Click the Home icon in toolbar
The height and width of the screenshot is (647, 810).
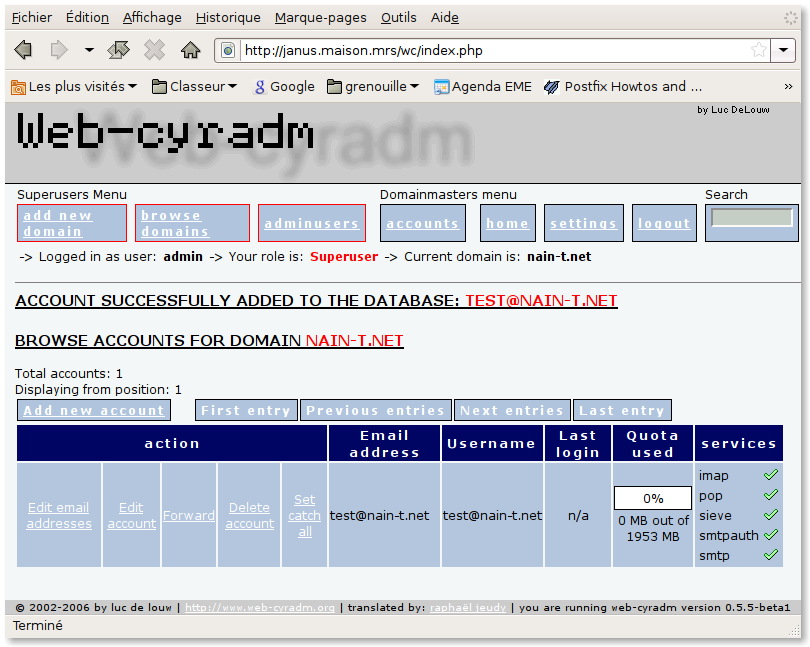point(190,50)
